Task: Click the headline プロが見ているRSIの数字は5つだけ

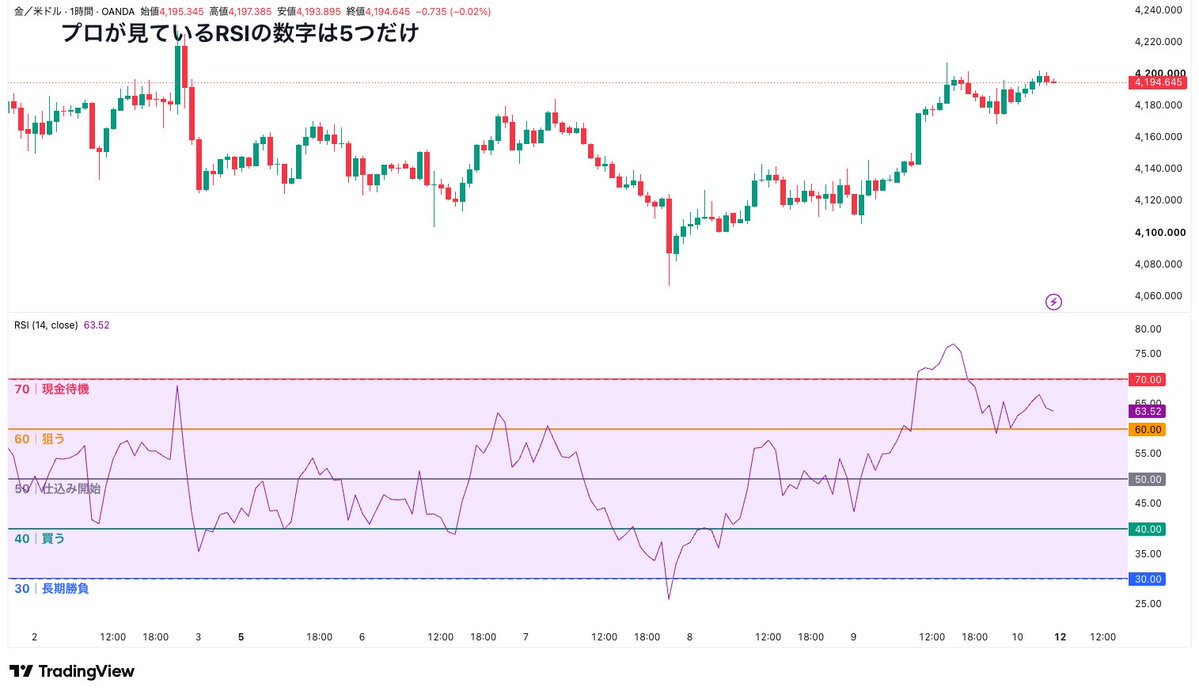Action: coord(240,33)
